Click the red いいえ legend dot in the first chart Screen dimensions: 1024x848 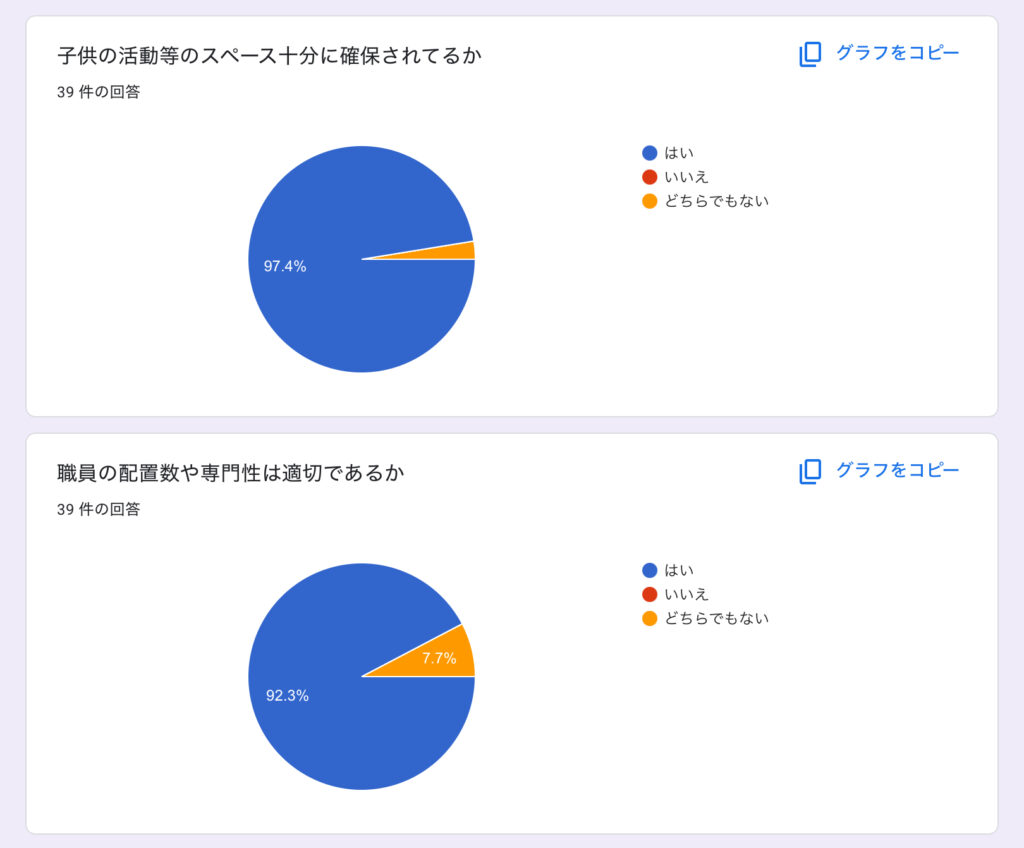click(x=650, y=177)
